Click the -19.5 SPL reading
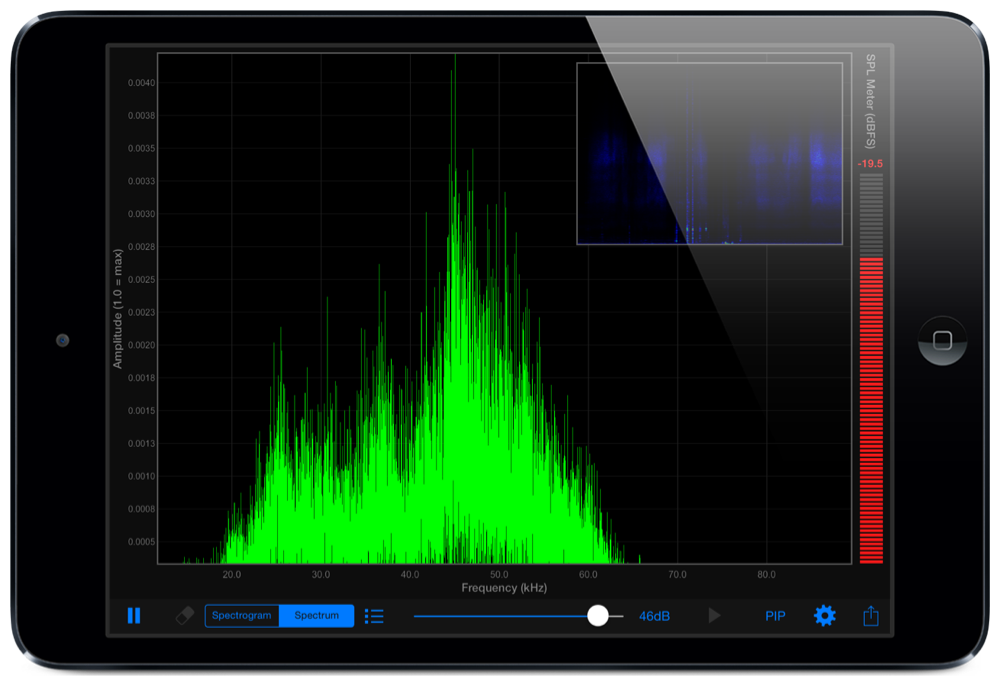The width and height of the screenshot is (1000, 686). tap(871, 163)
